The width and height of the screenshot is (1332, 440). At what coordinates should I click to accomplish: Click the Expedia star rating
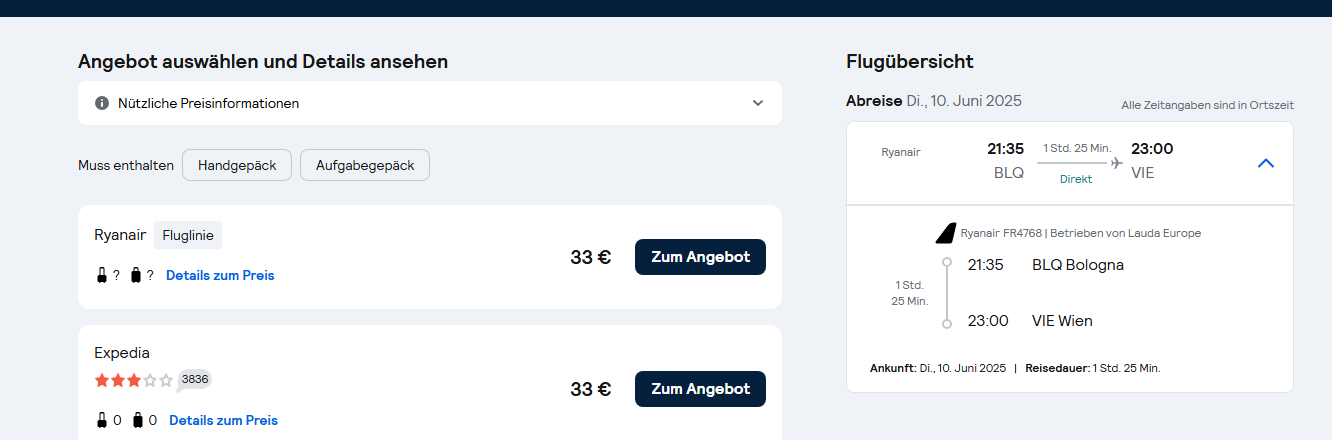coord(134,380)
